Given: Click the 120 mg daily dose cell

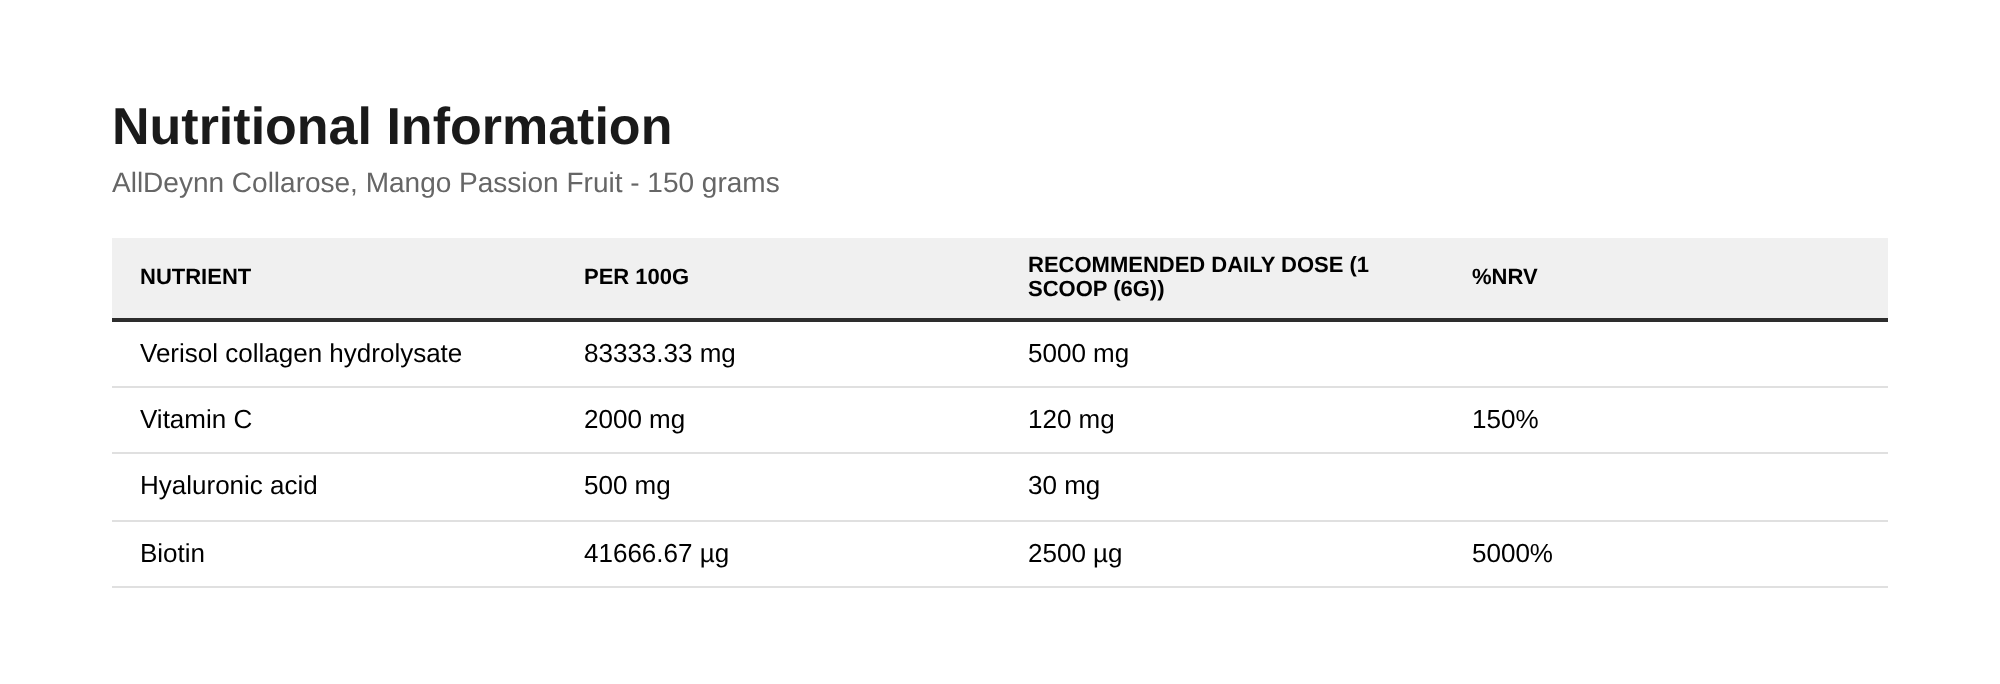Looking at the screenshot, I should click(x=1071, y=420).
